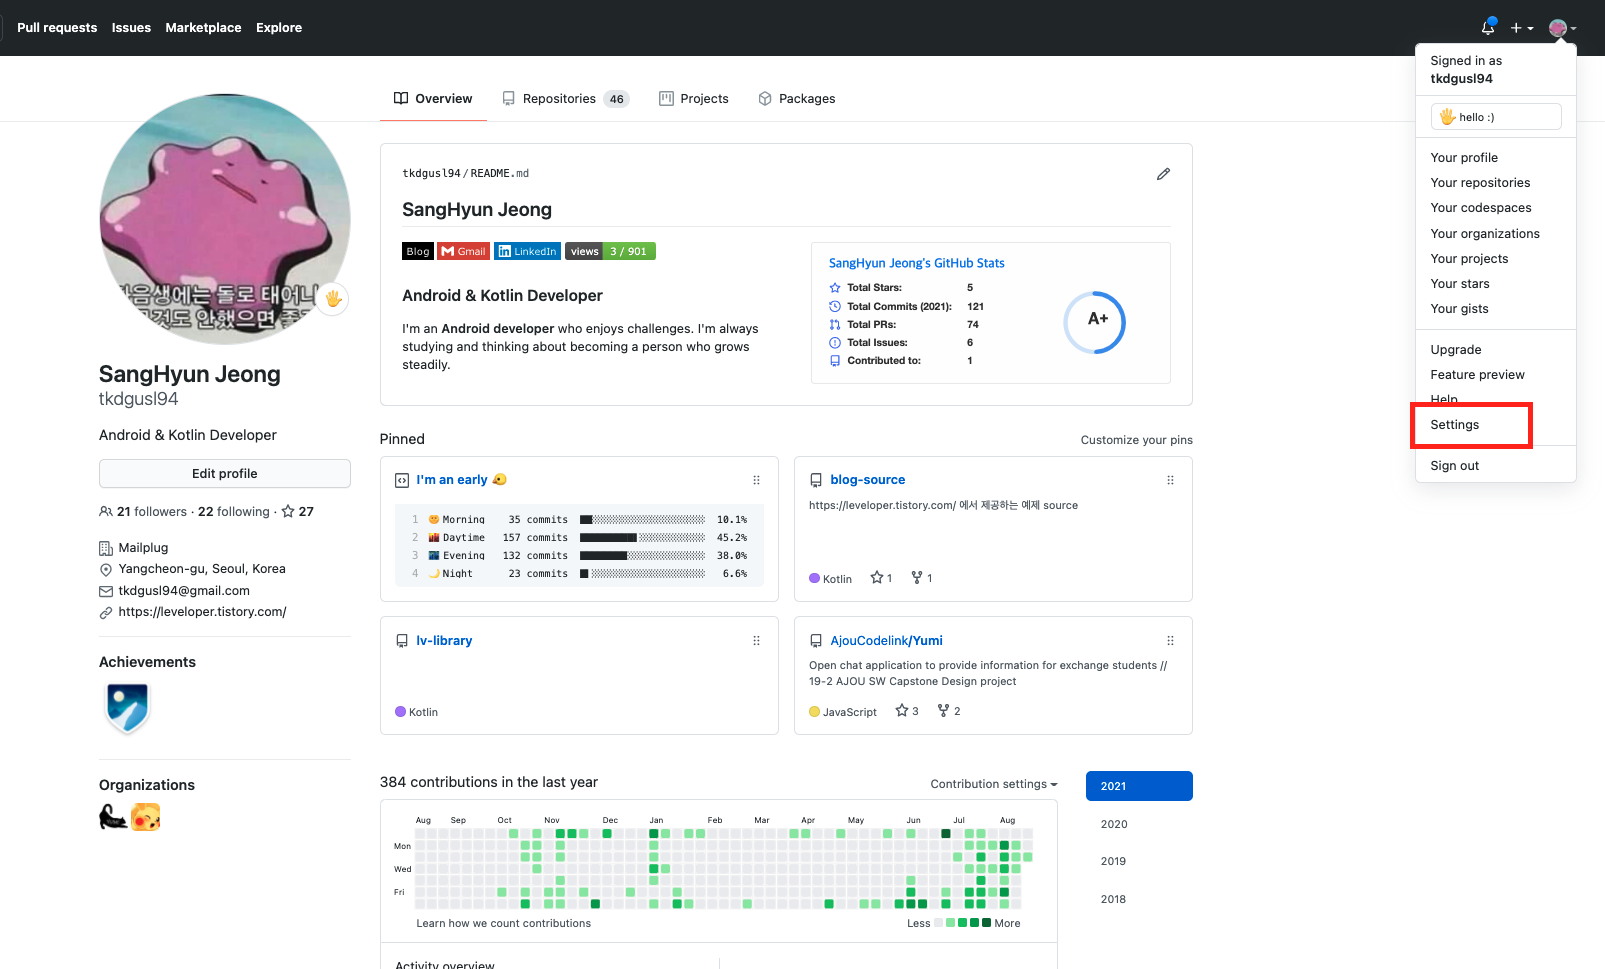The height and width of the screenshot is (969, 1605).
Task: Click the Edit profile button
Action: tap(225, 474)
